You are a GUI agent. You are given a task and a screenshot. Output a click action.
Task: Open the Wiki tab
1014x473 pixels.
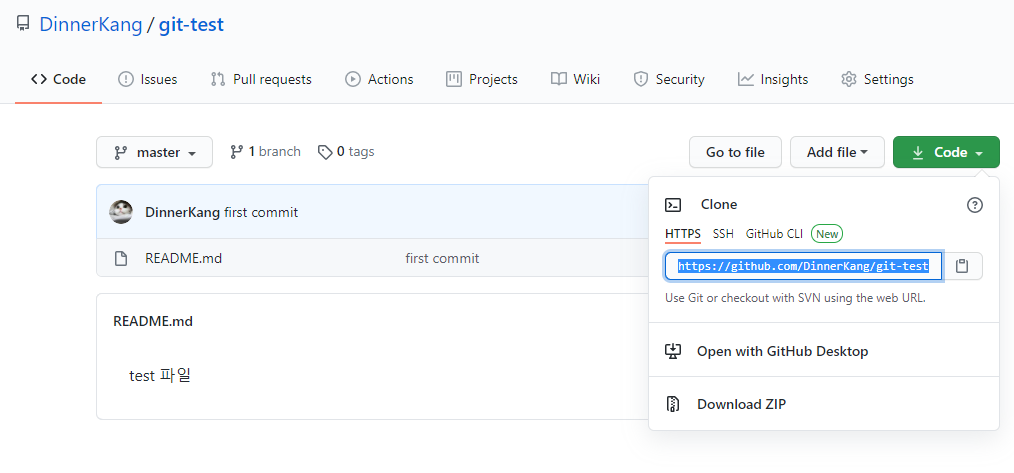coord(576,80)
